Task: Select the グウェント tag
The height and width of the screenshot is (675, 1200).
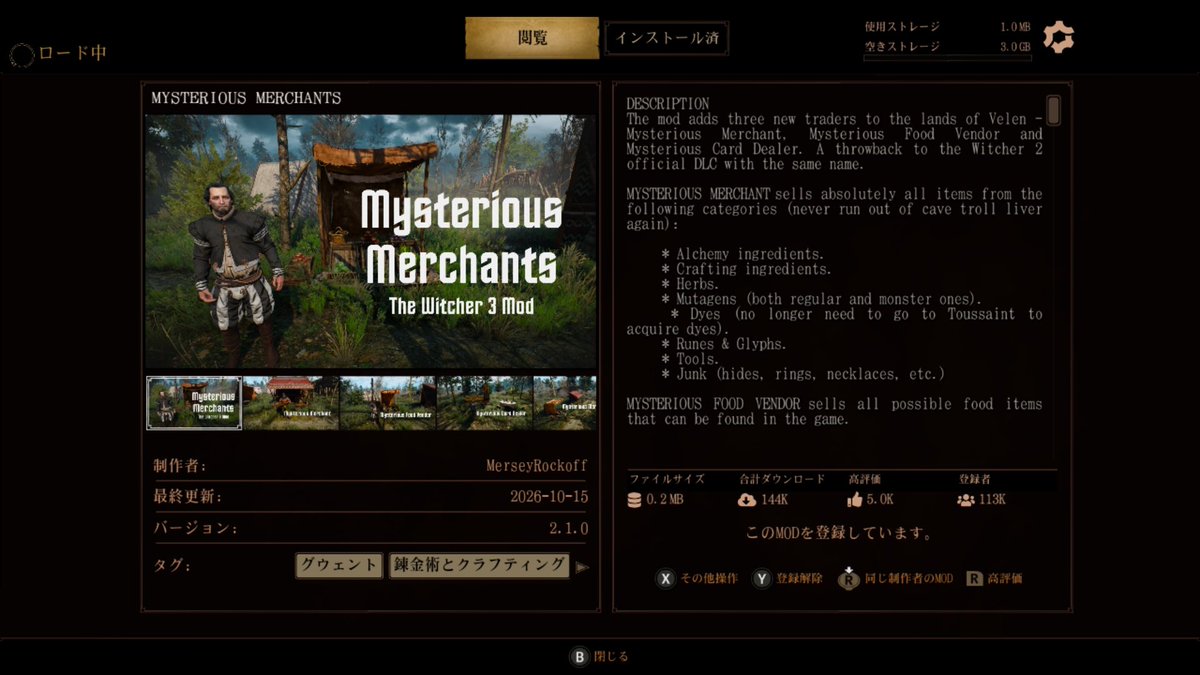Action: [340, 565]
